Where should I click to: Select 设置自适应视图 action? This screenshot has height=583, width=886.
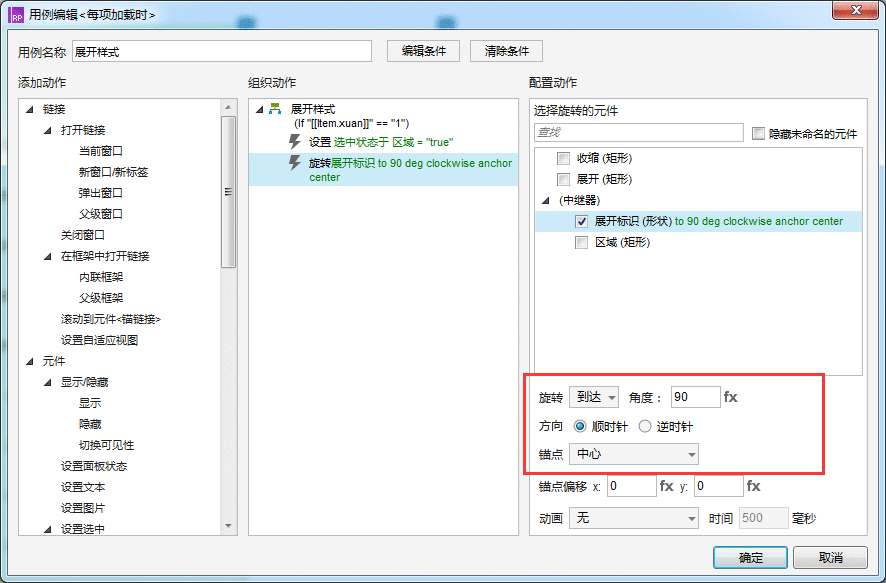coord(99,340)
